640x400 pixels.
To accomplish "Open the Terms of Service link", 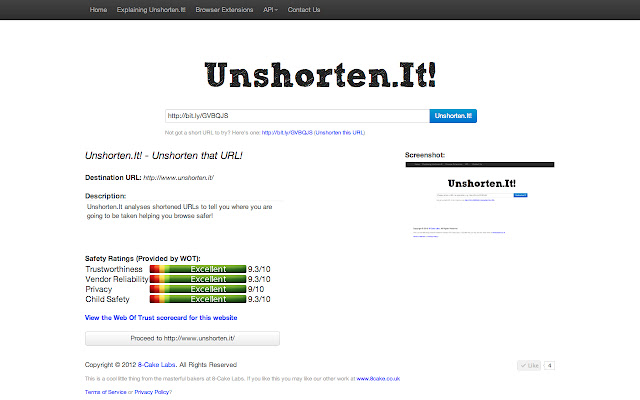I will pyautogui.click(x=105, y=392).
